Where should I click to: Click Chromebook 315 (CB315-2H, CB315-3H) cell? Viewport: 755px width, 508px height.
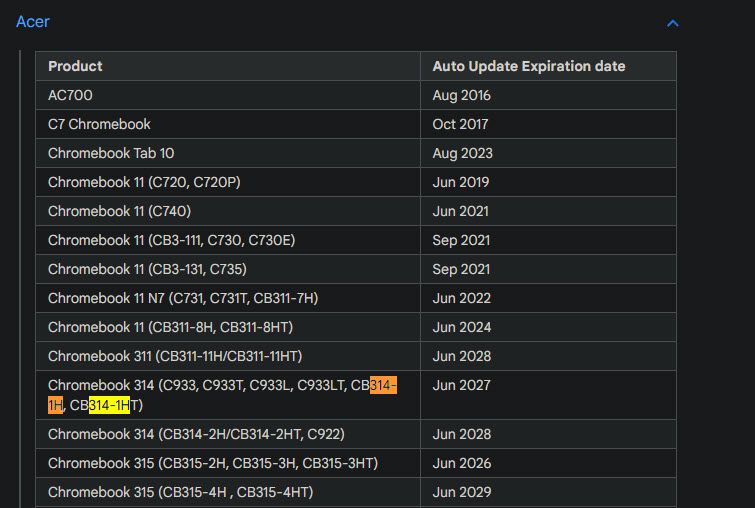[x=213, y=463]
